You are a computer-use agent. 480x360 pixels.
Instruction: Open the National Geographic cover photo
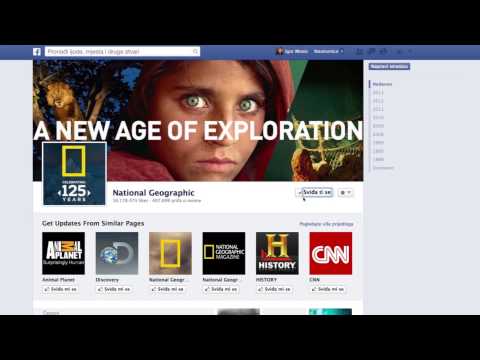pyautogui.click(x=198, y=121)
